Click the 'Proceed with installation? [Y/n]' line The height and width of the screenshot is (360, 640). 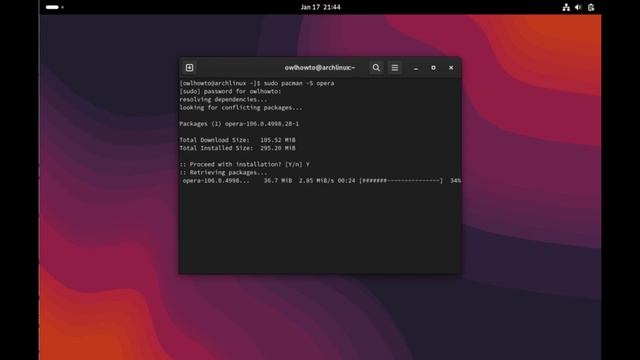pyautogui.click(x=244, y=164)
